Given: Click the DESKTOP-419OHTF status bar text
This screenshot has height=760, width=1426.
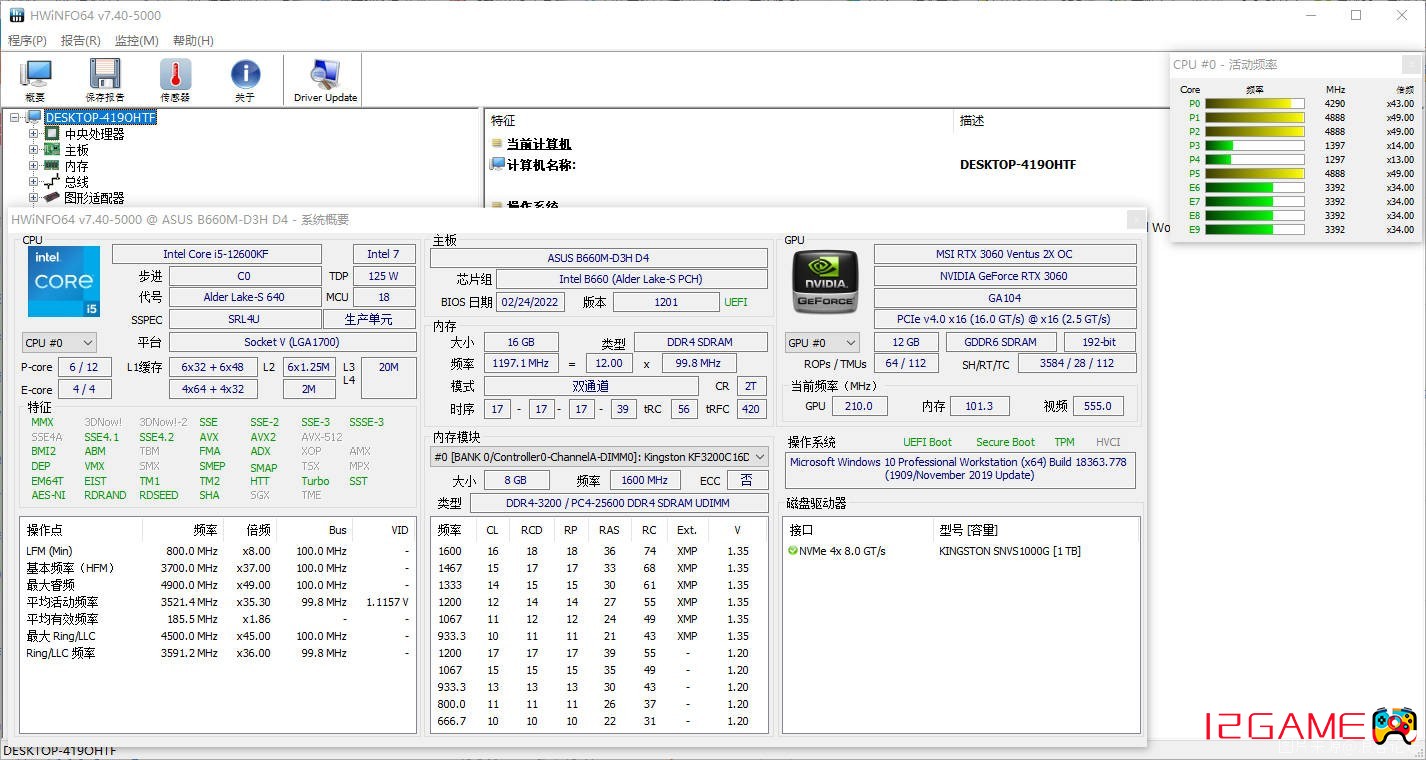Looking at the screenshot, I should pyautogui.click(x=59, y=750).
